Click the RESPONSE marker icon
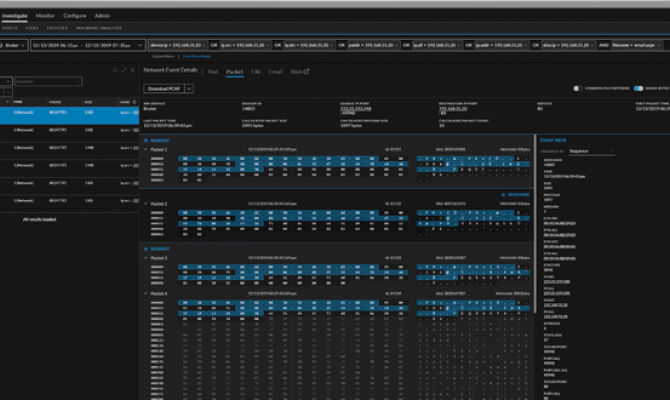 (x=503, y=194)
